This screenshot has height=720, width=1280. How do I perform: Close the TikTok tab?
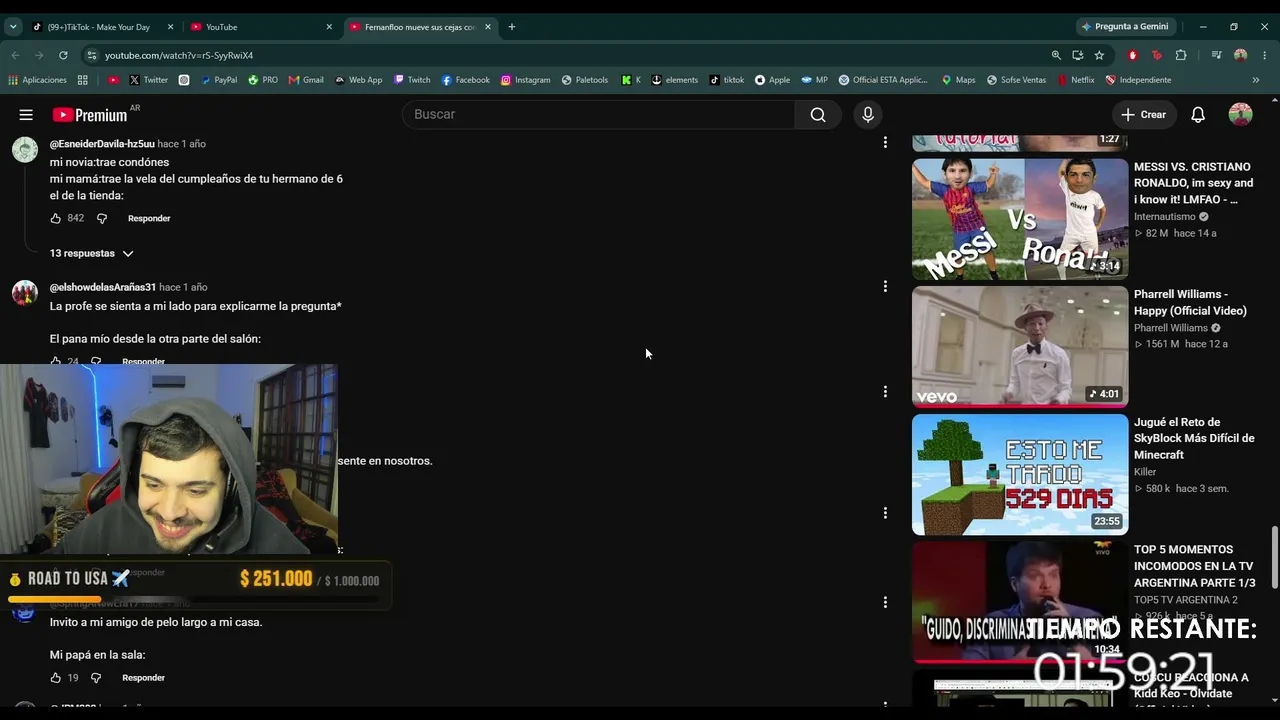pos(171,27)
